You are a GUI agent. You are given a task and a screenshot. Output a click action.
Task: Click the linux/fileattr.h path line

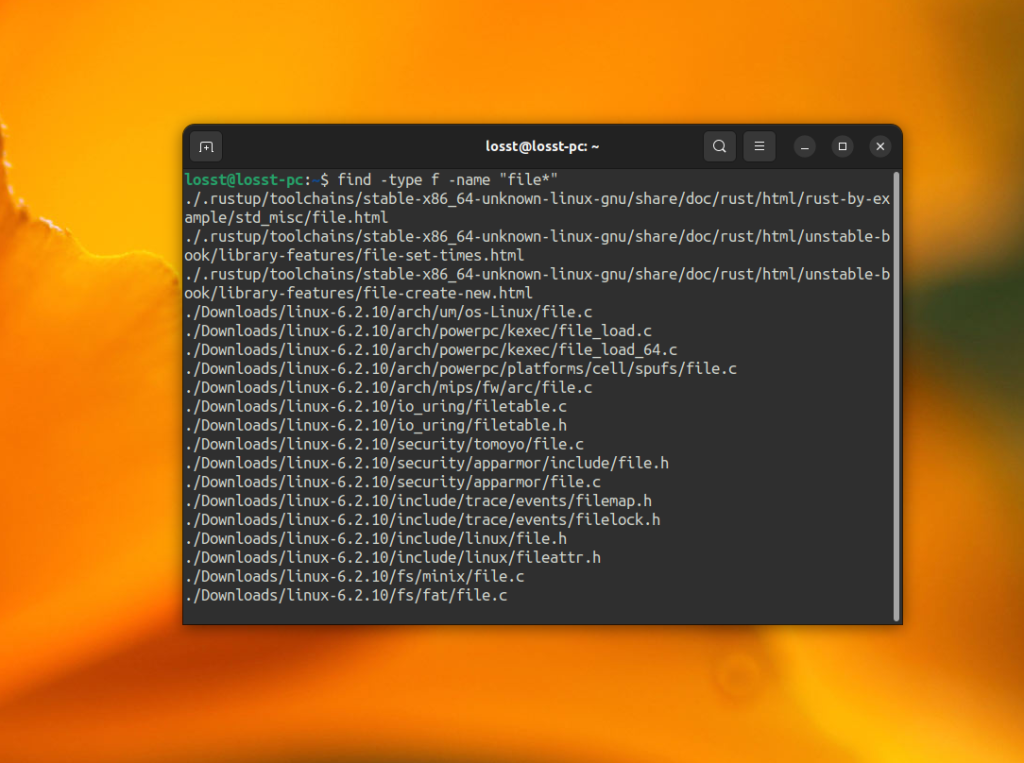tap(392, 558)
